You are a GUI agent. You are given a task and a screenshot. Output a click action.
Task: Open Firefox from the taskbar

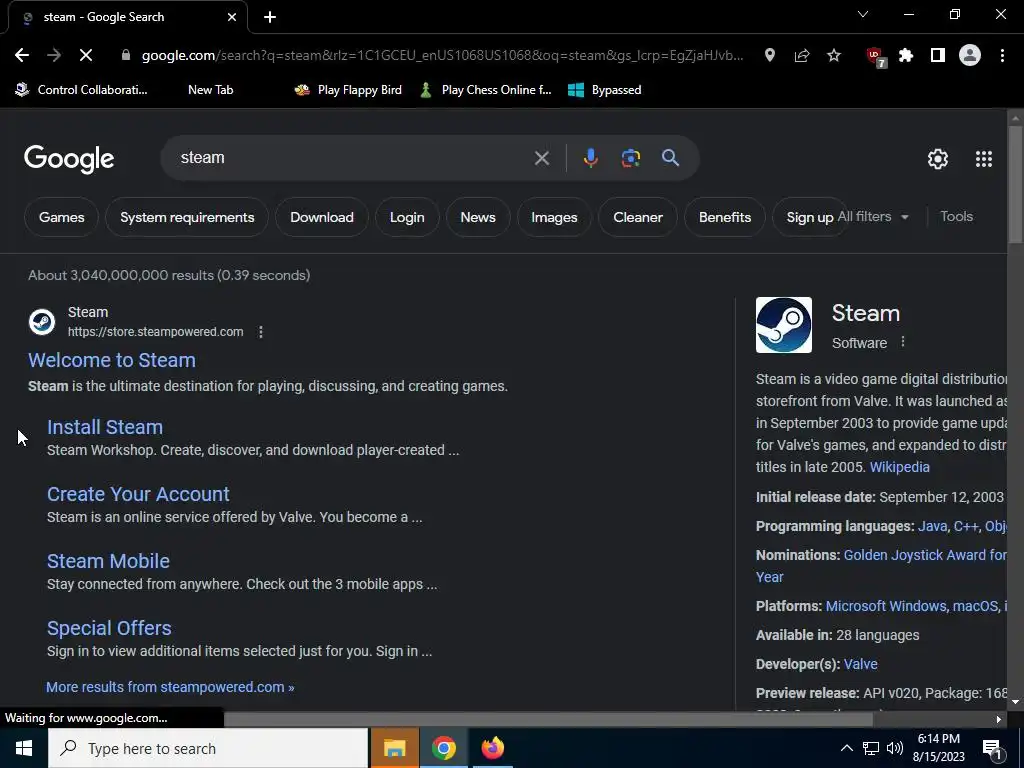tap(492, 748)
